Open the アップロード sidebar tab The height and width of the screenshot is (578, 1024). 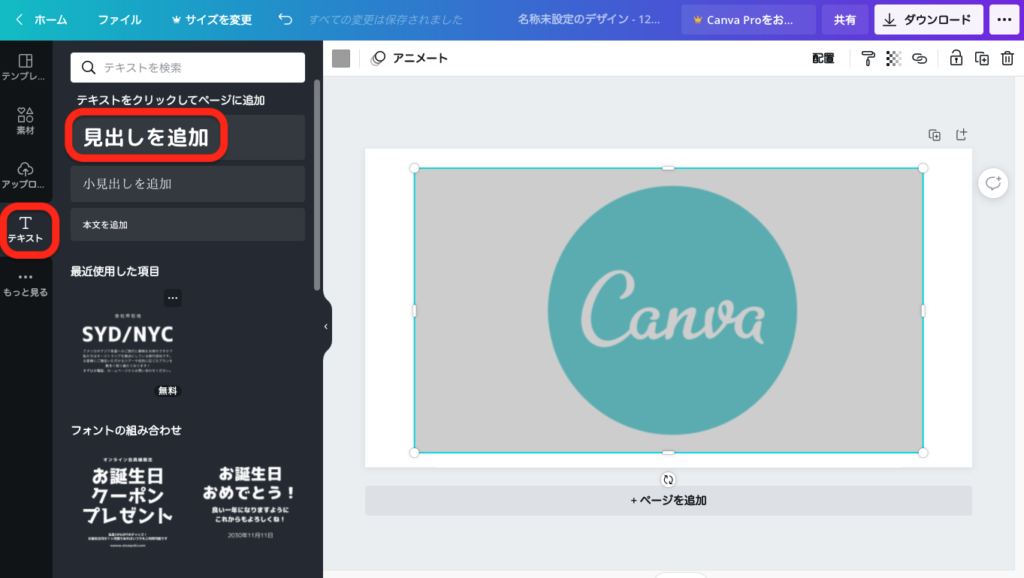coord(25,175)
